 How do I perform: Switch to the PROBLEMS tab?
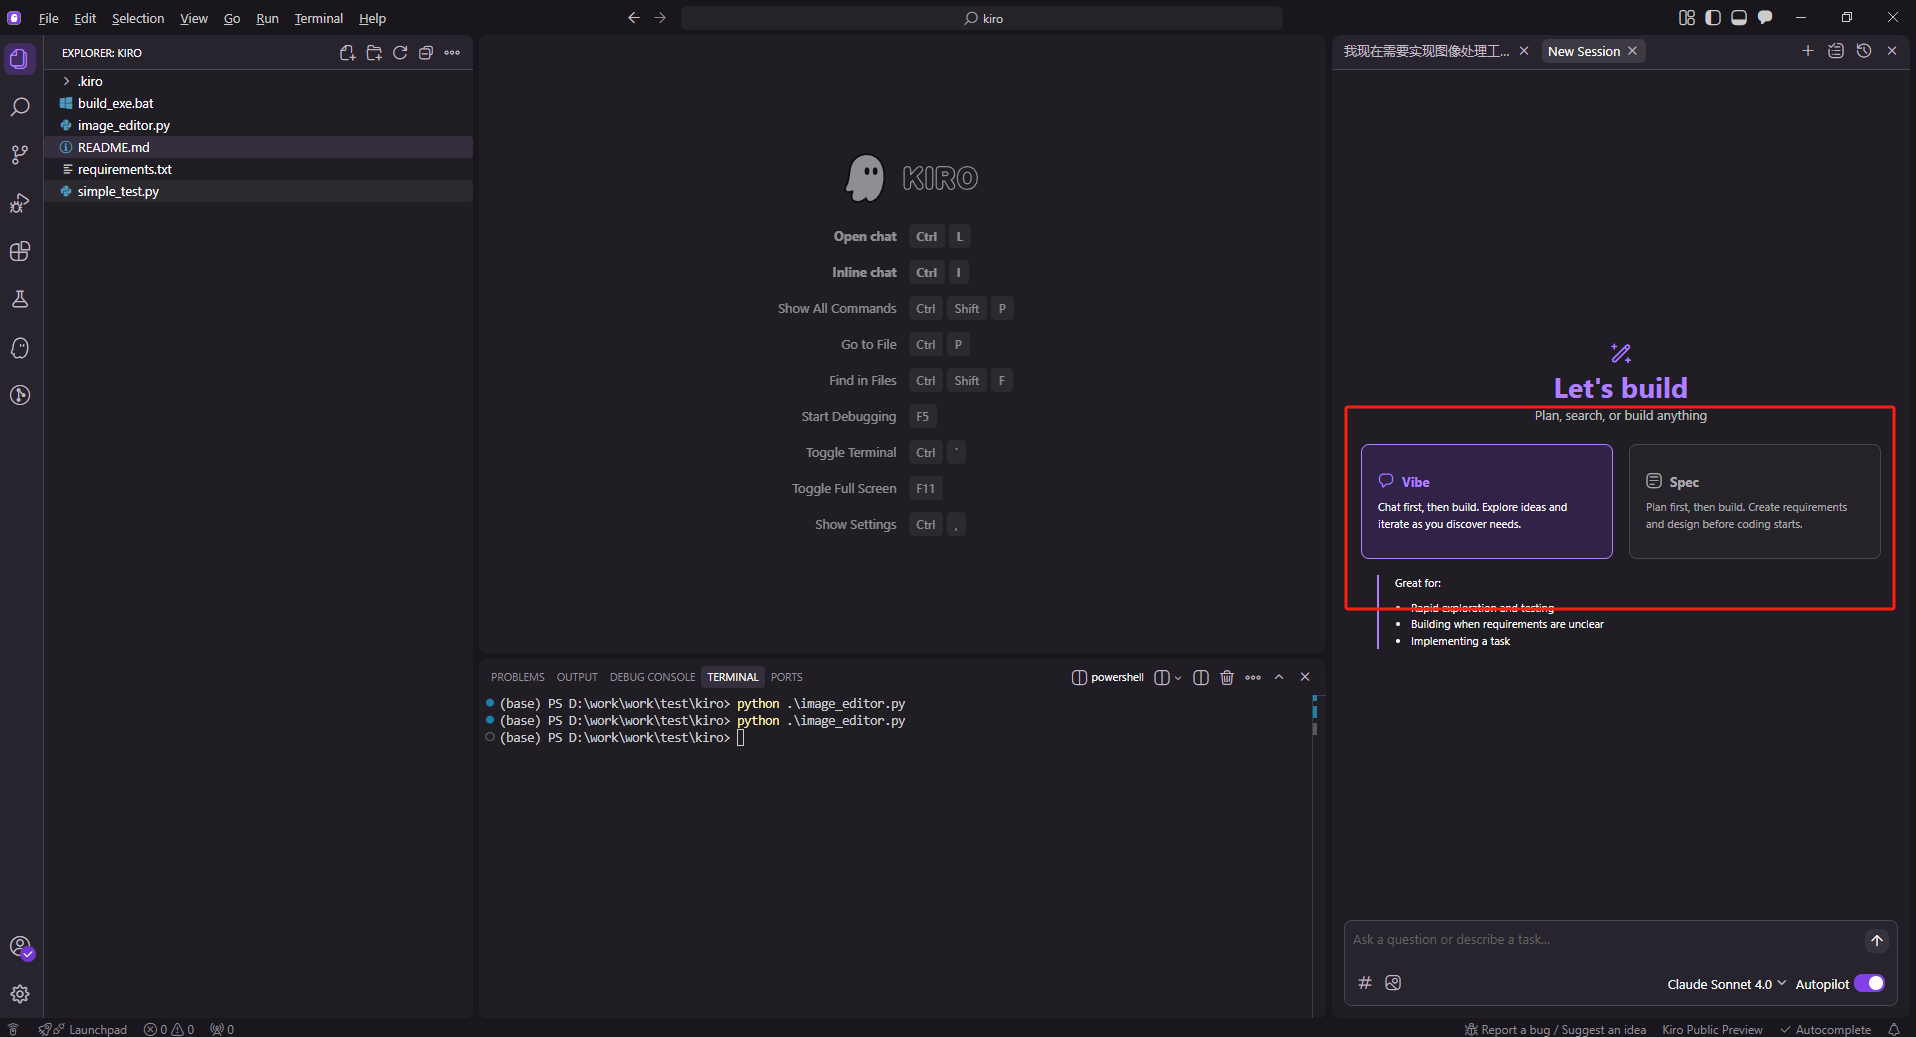pos(517,677)
